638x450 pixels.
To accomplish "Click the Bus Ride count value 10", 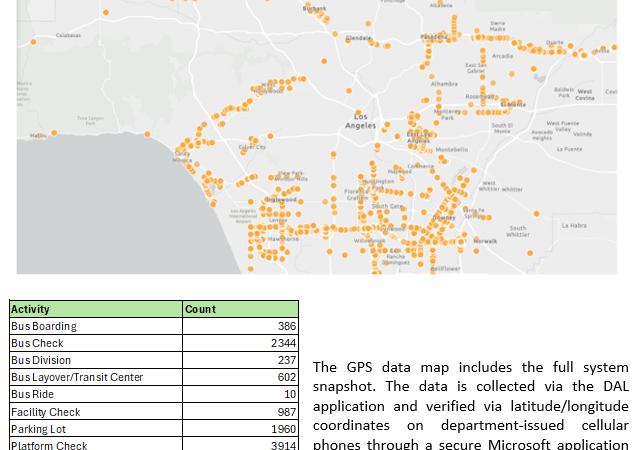I will (x=287, y=394).
